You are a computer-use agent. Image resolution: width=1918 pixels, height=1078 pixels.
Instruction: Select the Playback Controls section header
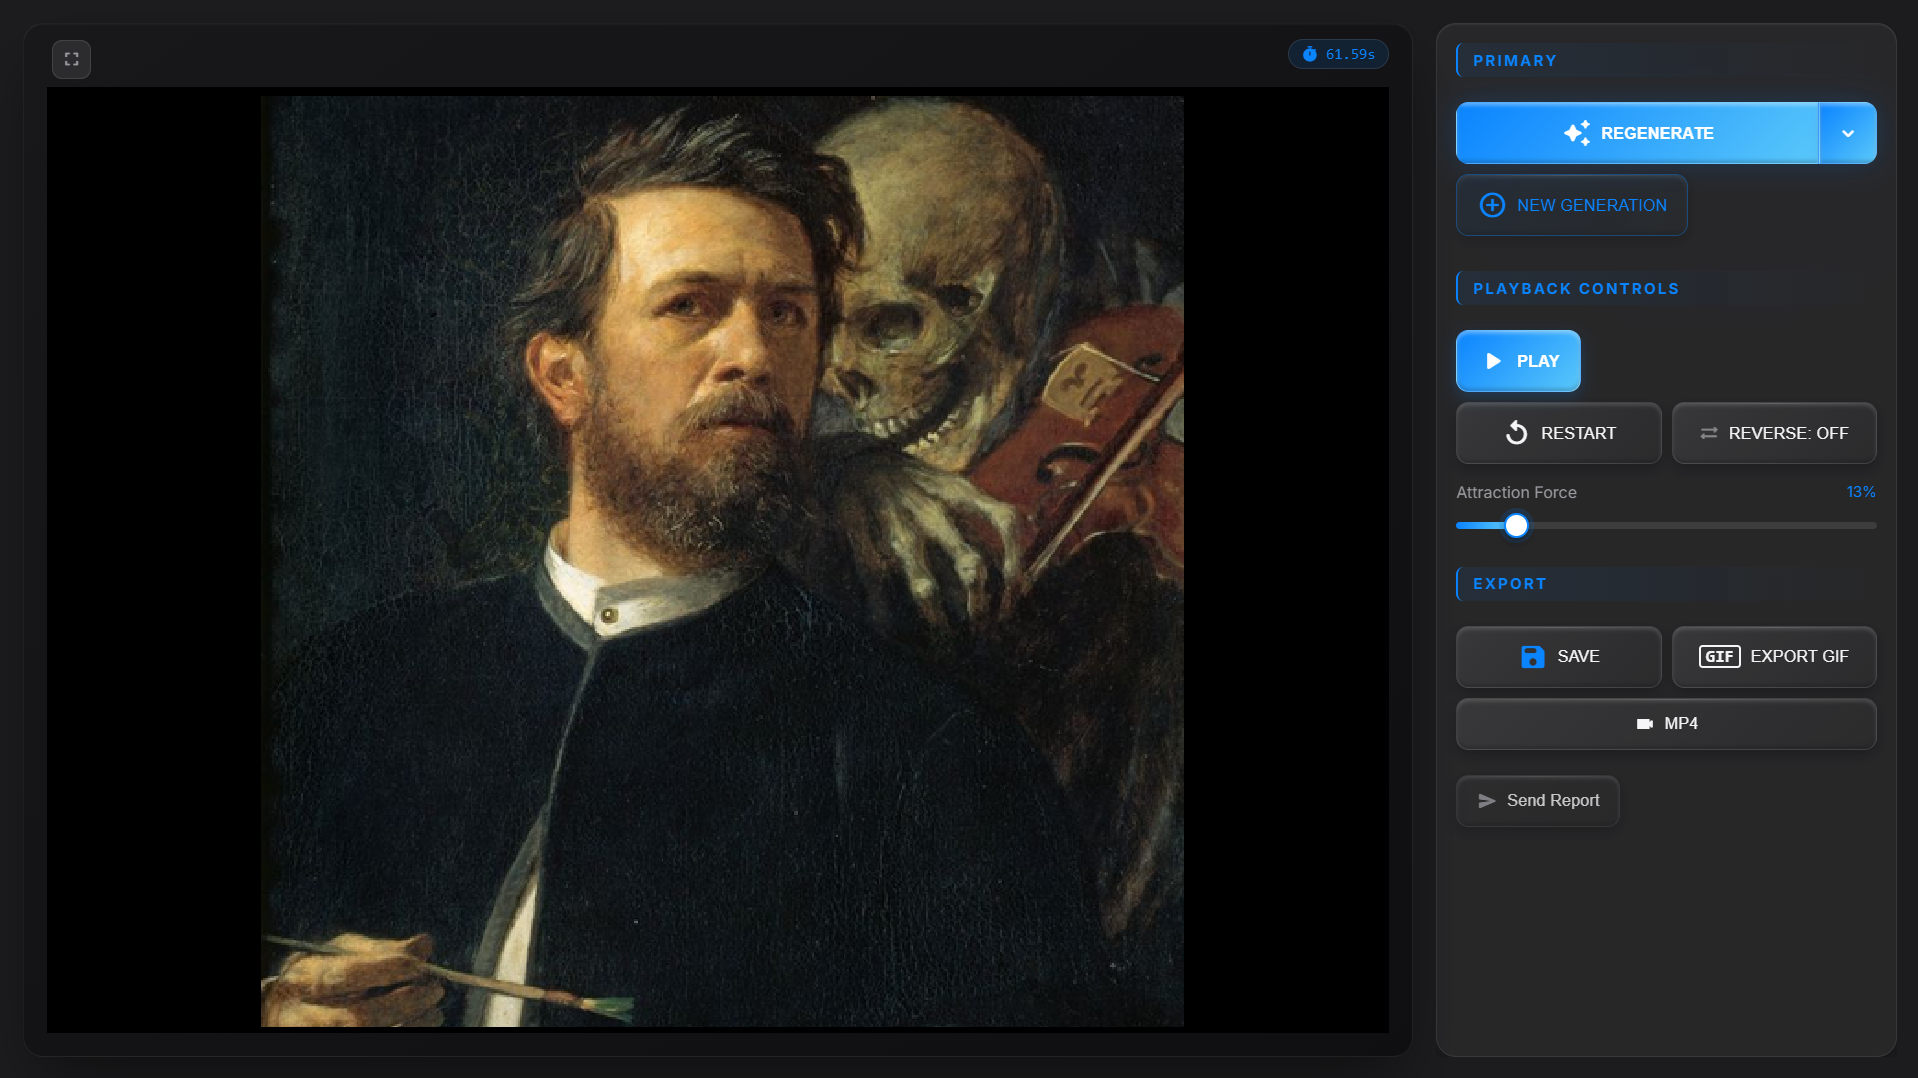pyautogui.click(x=1575, y=289)
